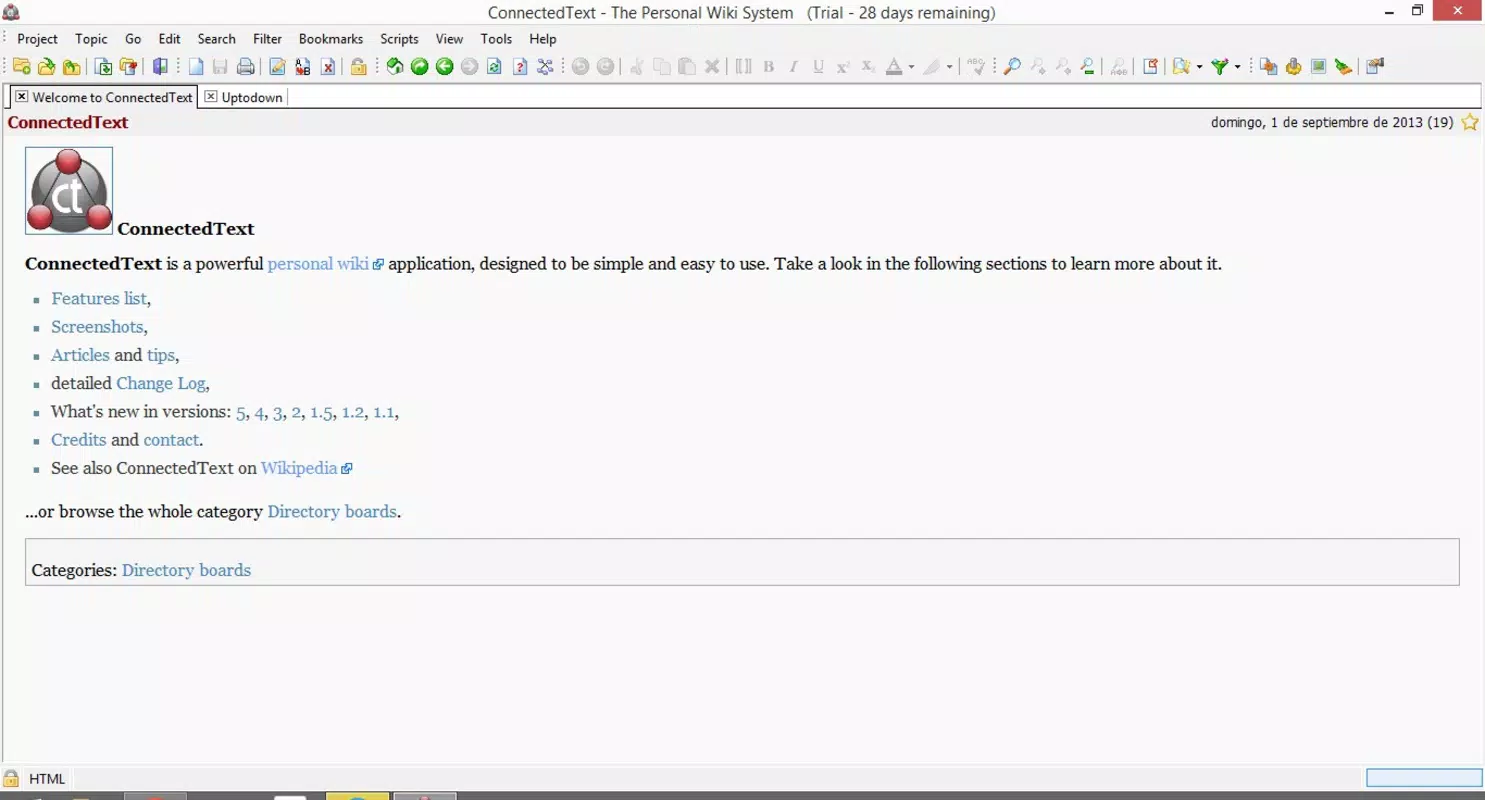
Task: Click the ConnectedText logo image
Action: tap(69, 191)
